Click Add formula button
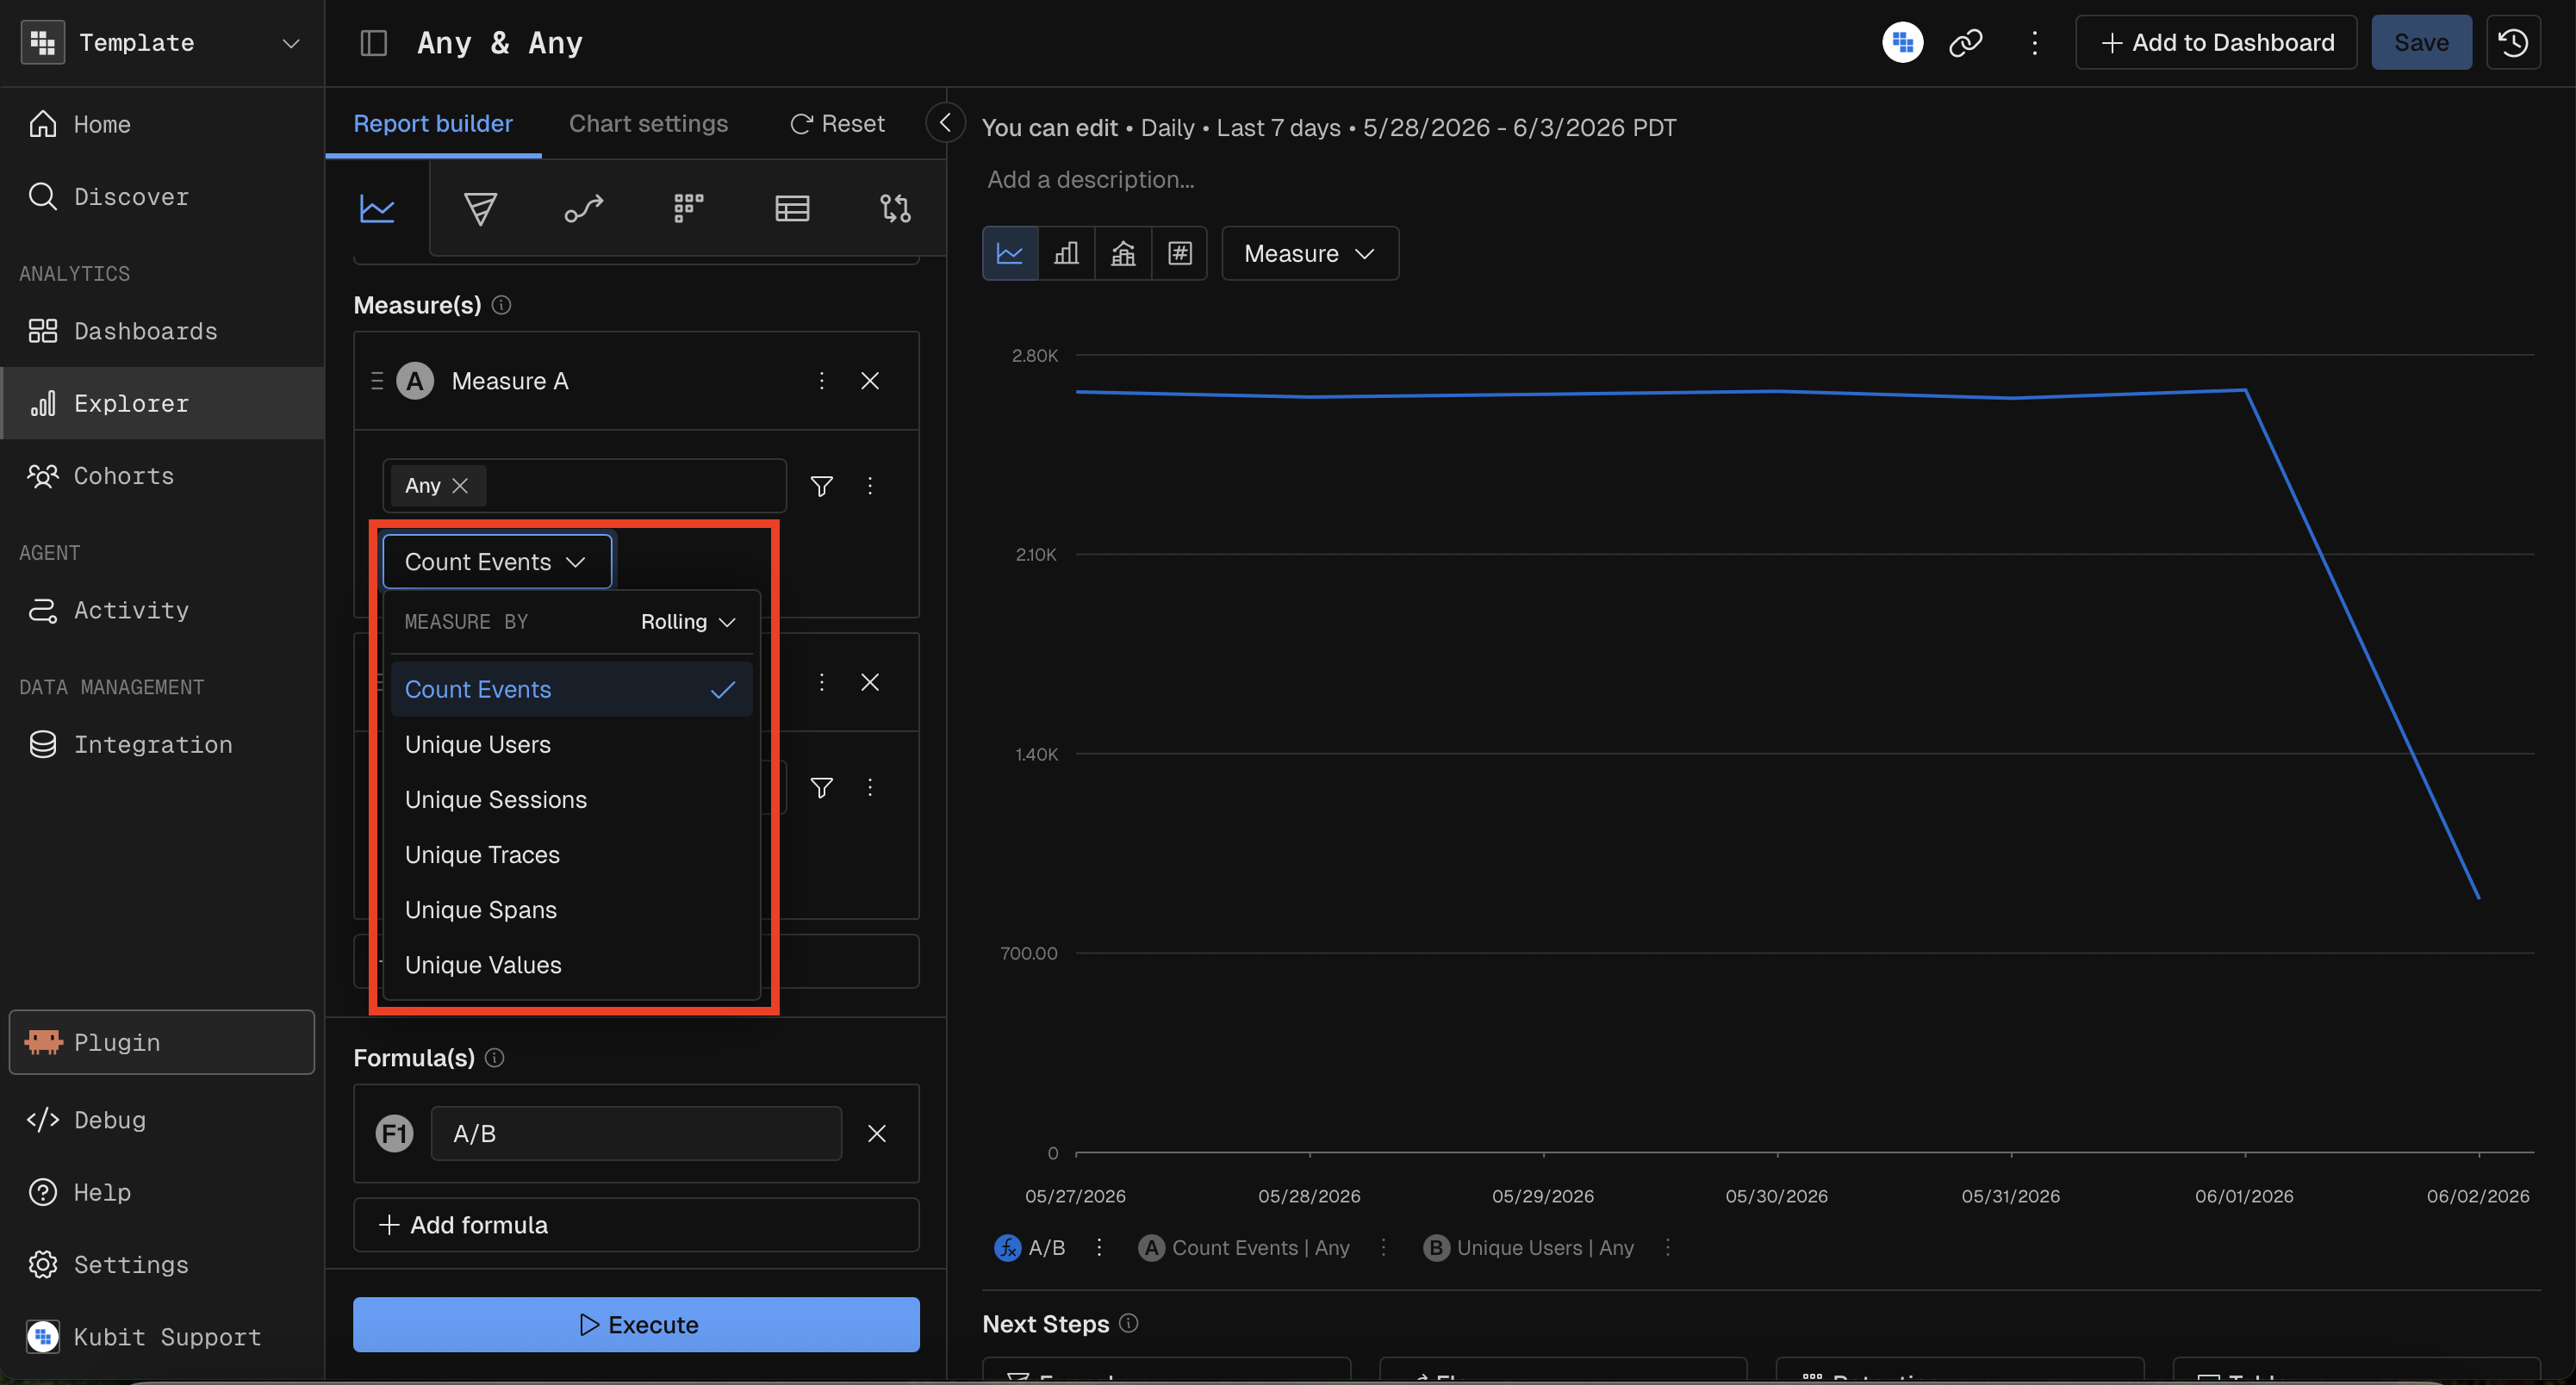Viewport: 2576px width, 1385px height. click(x=636, y=1224)
